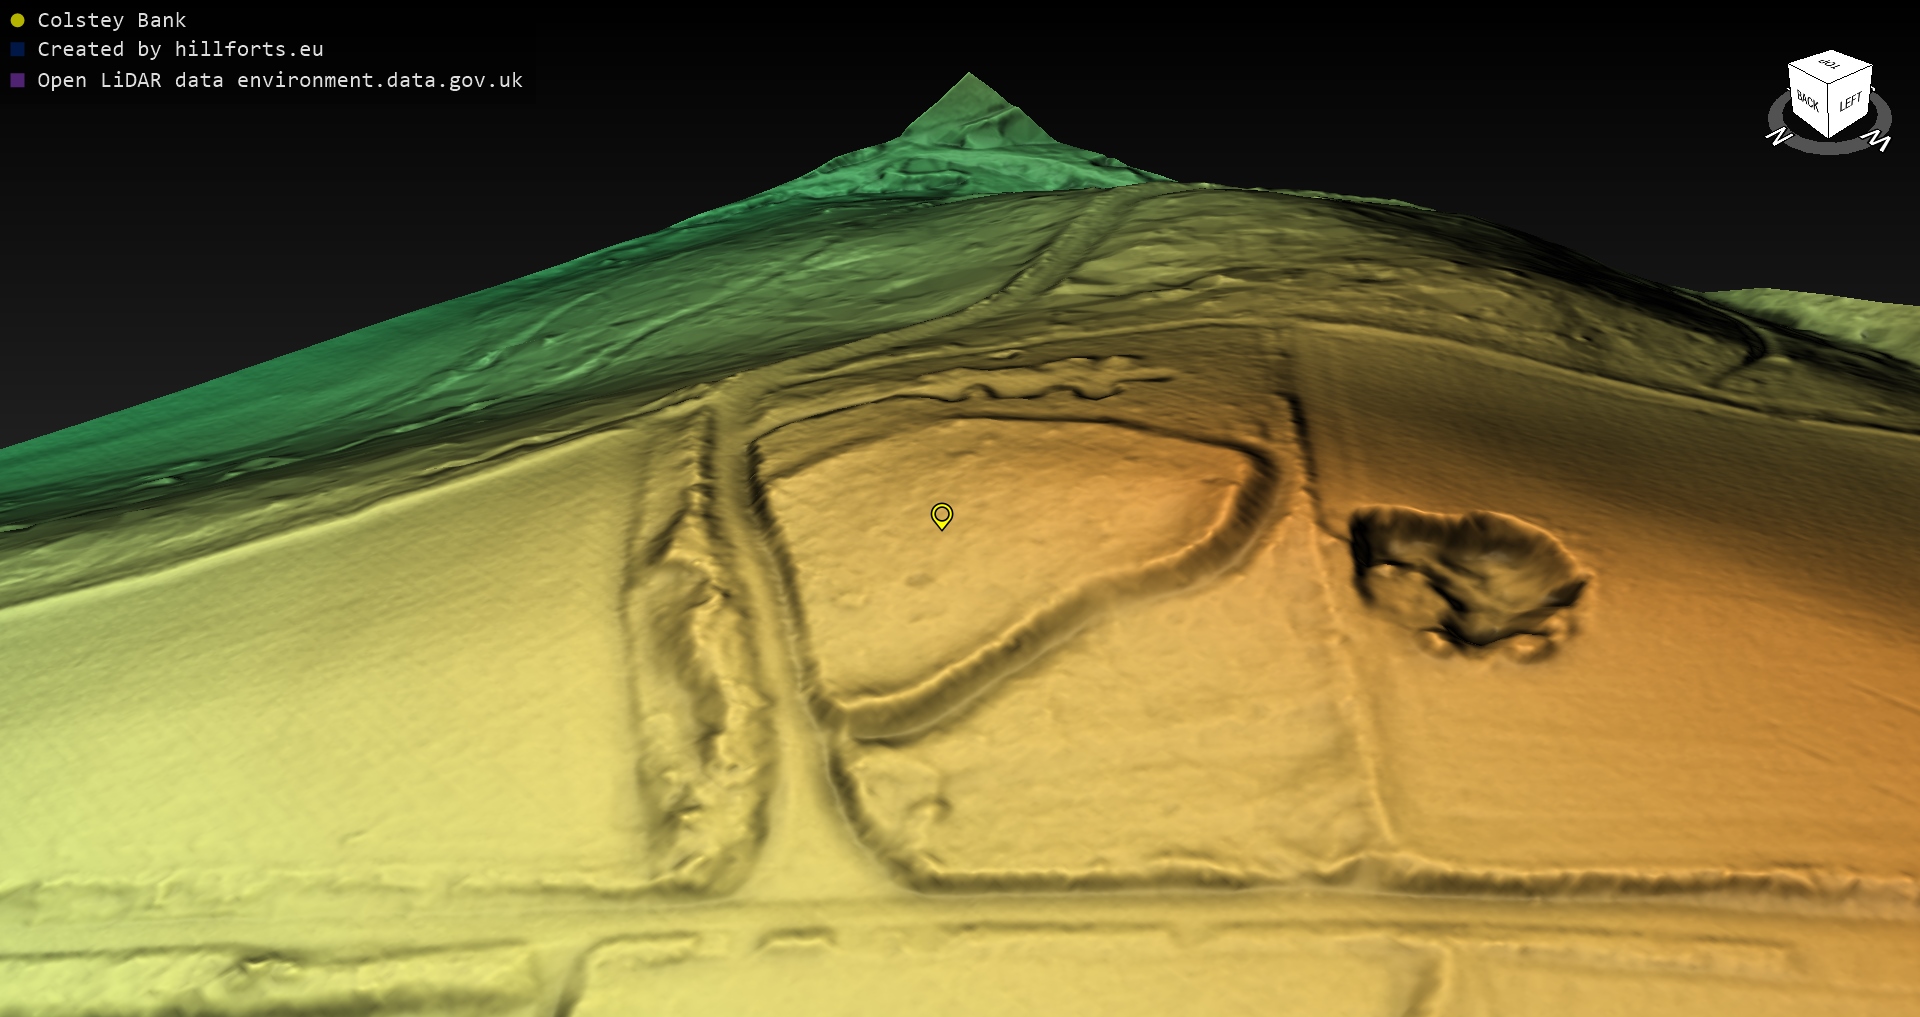Click the navy blue legend square
Screen dimensions: 1920x1017
click(17, 49)
